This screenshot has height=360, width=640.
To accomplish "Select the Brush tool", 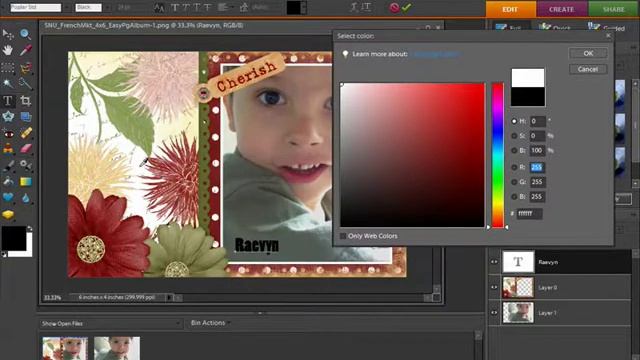I will (x=8, y=165).
